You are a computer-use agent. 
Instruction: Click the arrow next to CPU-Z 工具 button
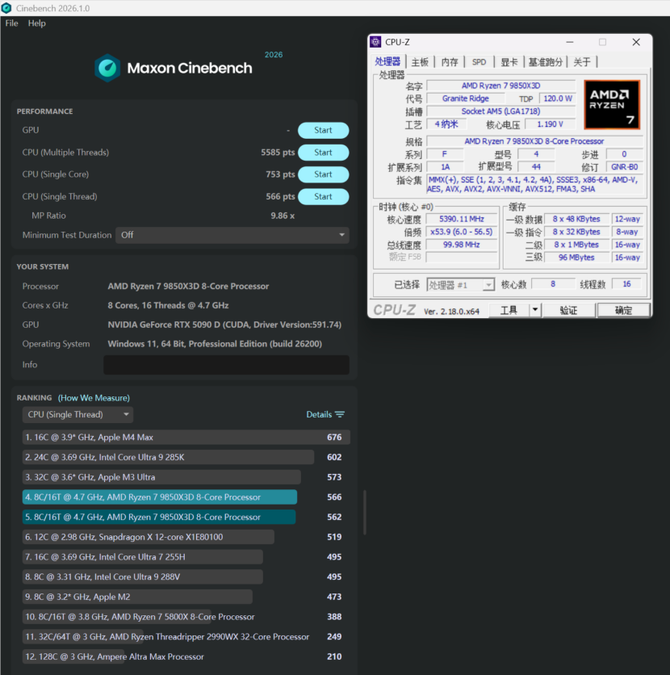(535, 310)
